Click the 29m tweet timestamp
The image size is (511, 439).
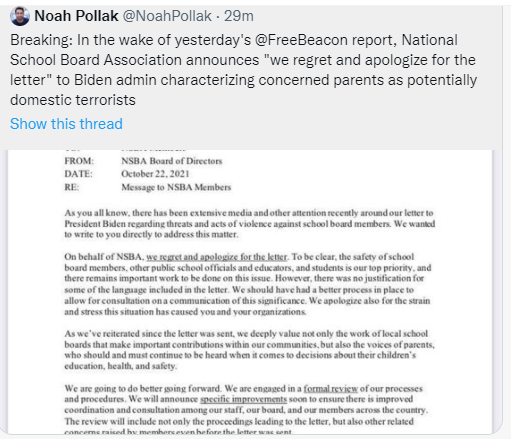239,16
